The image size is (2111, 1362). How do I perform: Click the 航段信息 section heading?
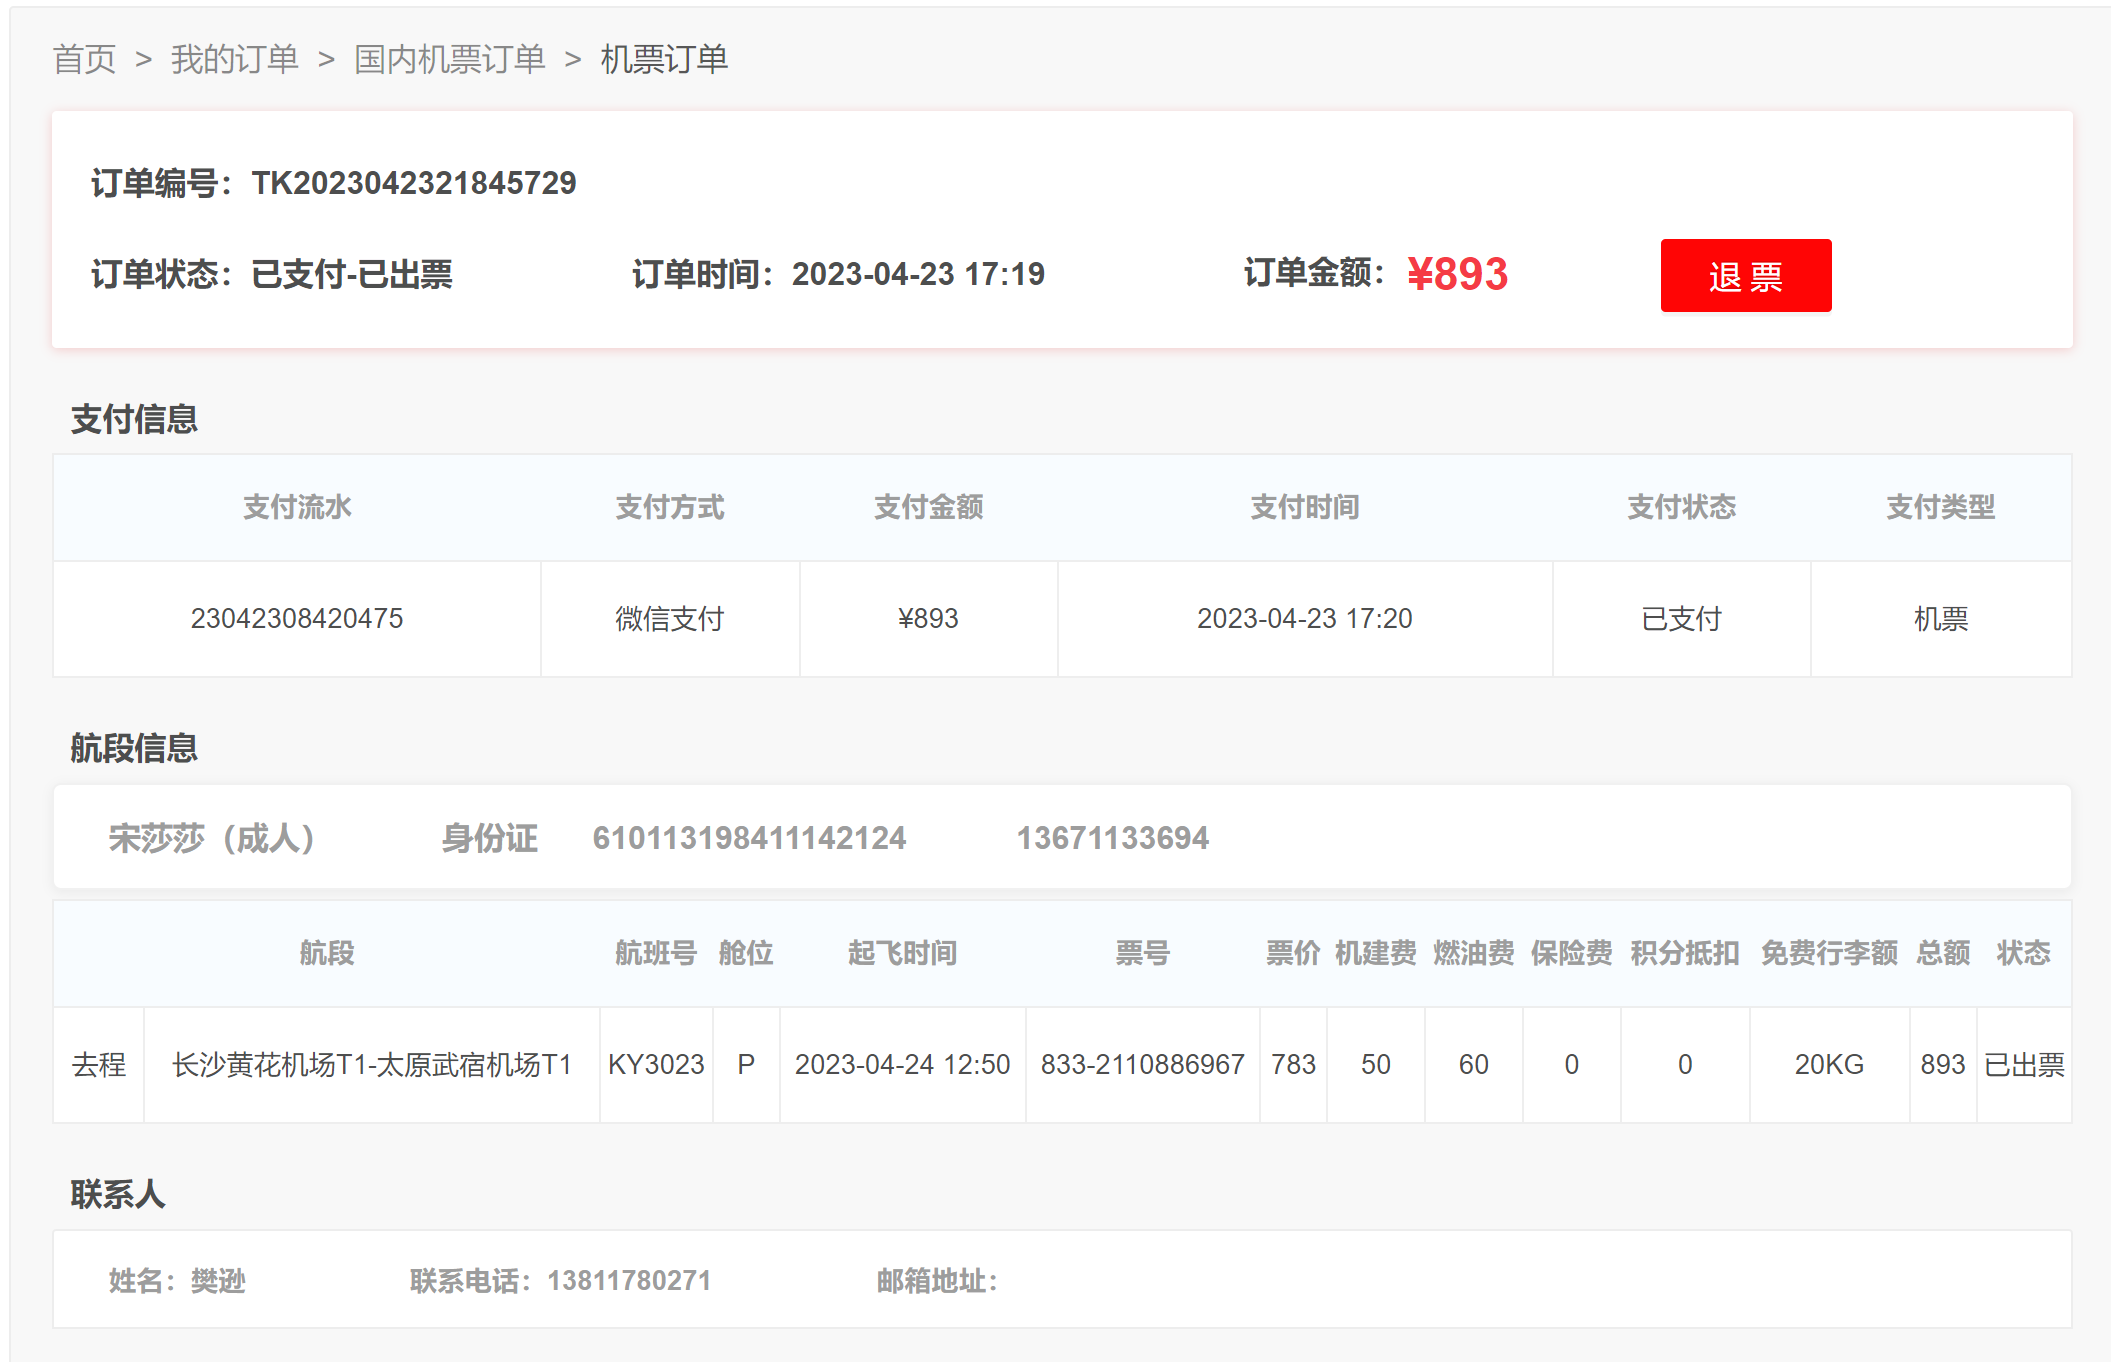[134, 748]
